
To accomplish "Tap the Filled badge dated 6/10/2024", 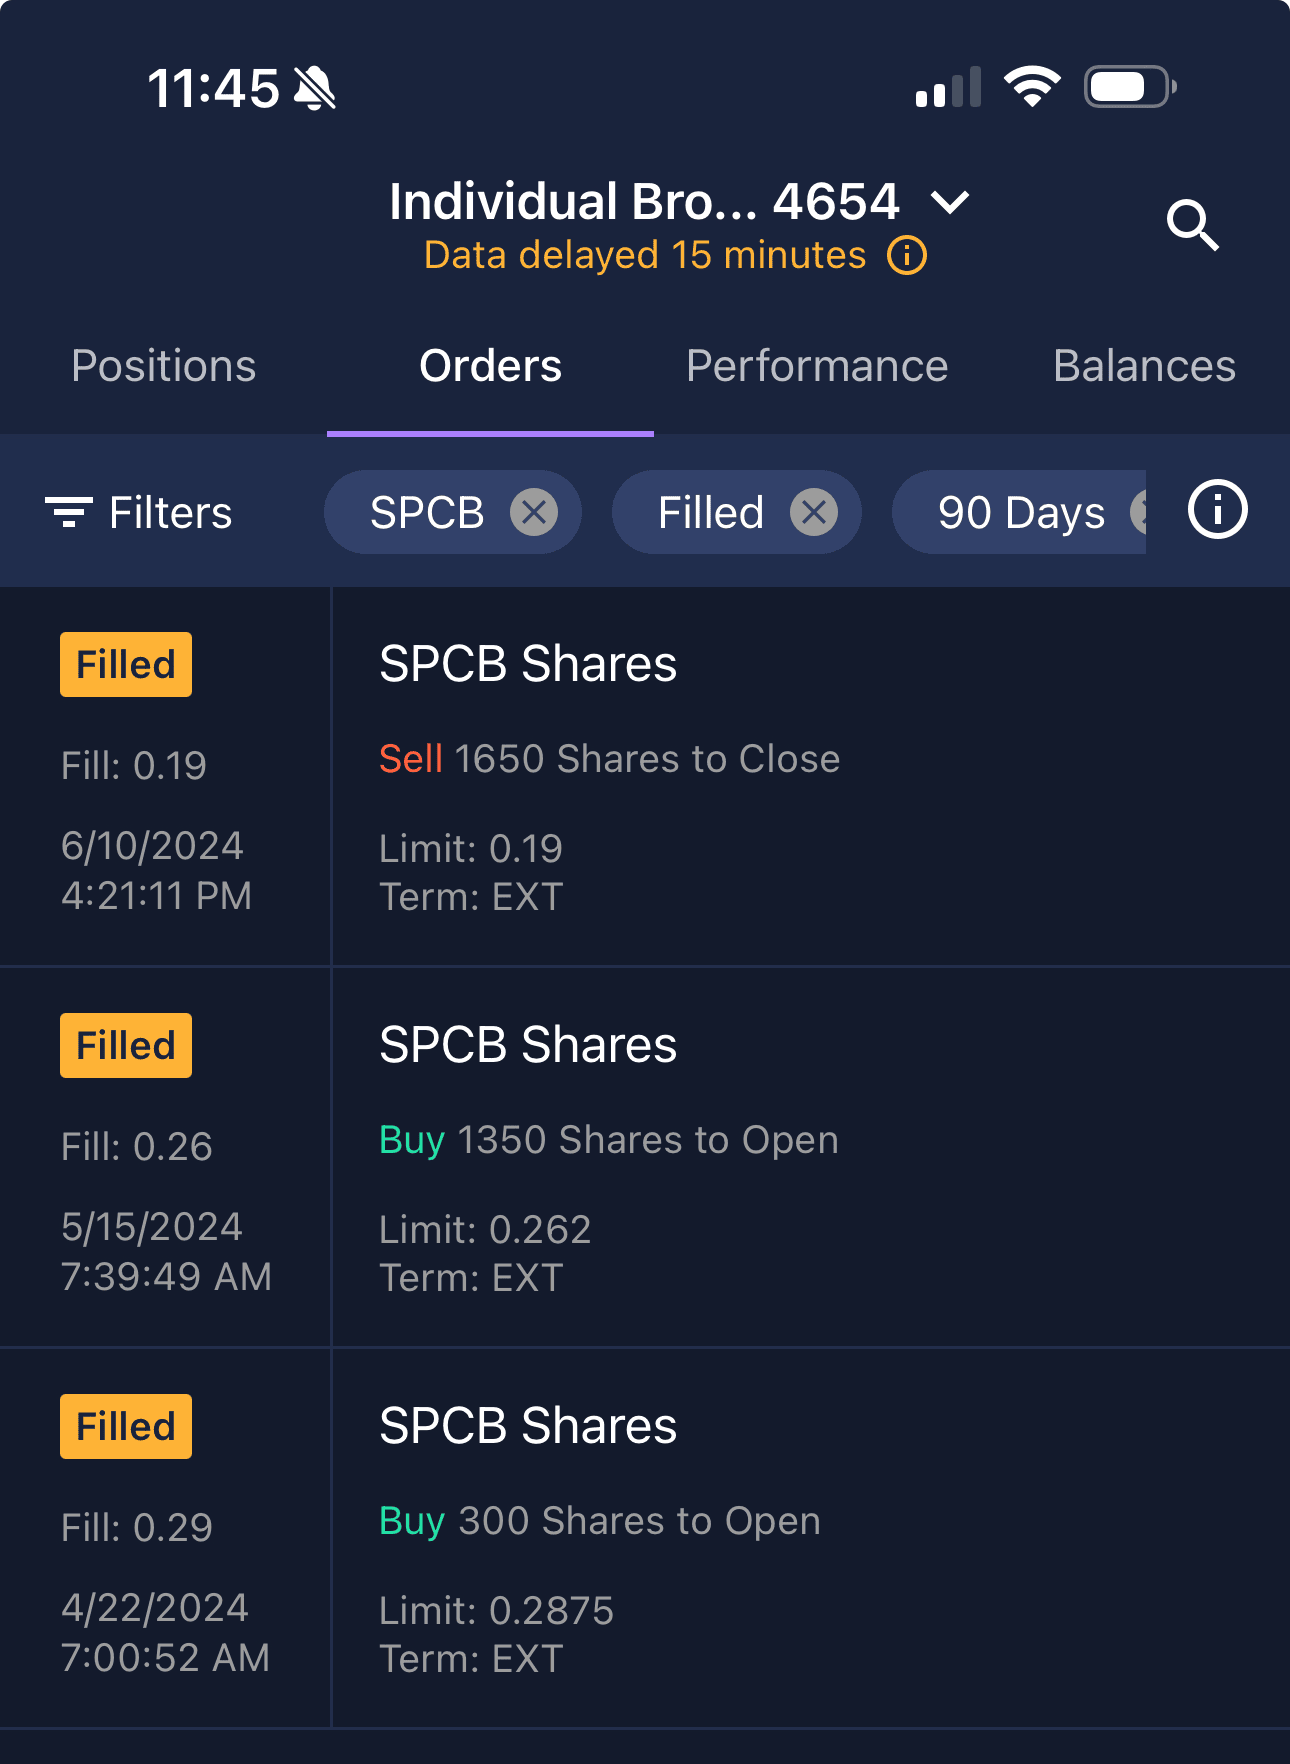I will (x=126, y=664).
